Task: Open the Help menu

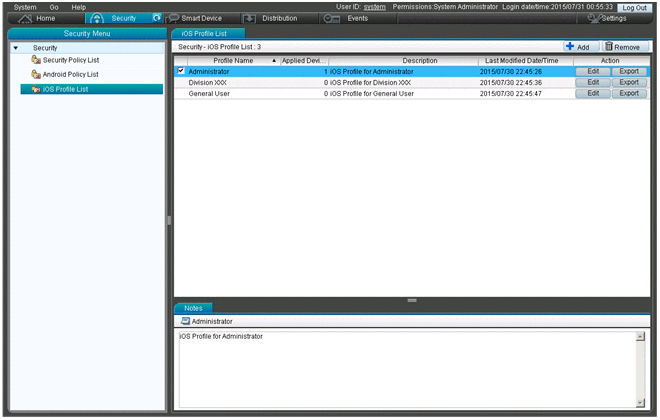Action: click(78, 7)
